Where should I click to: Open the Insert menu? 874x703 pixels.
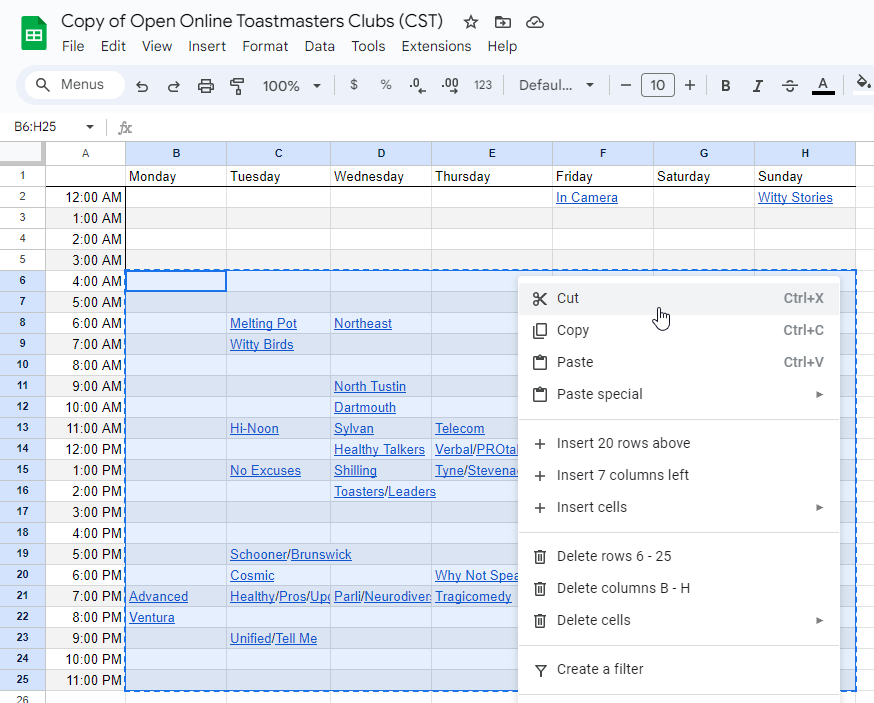(207, 46)
